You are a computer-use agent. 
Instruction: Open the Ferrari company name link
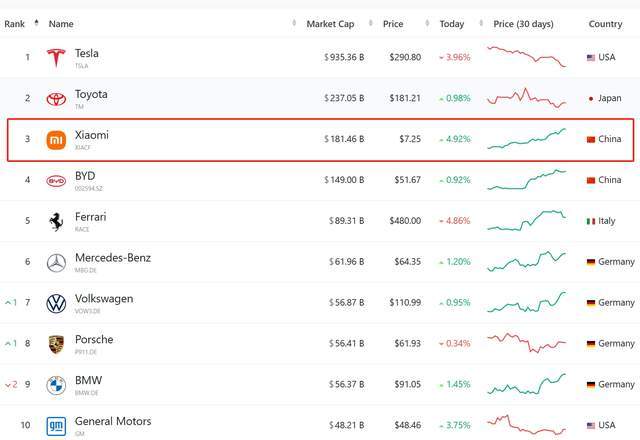click(90, 217)
